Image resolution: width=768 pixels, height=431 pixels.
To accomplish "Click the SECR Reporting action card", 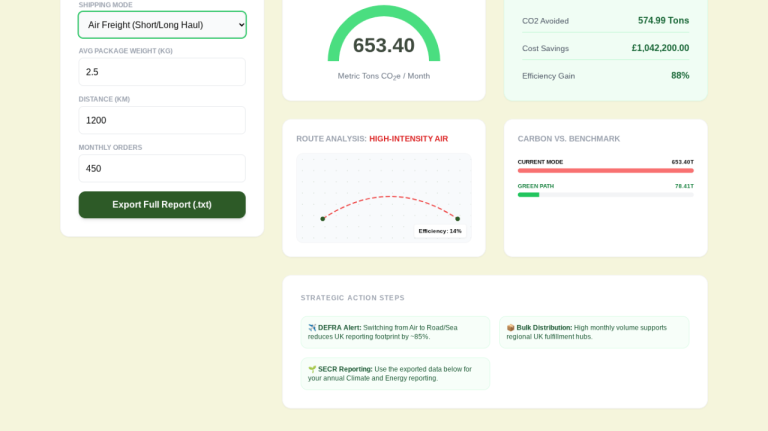I will point(395,374).
